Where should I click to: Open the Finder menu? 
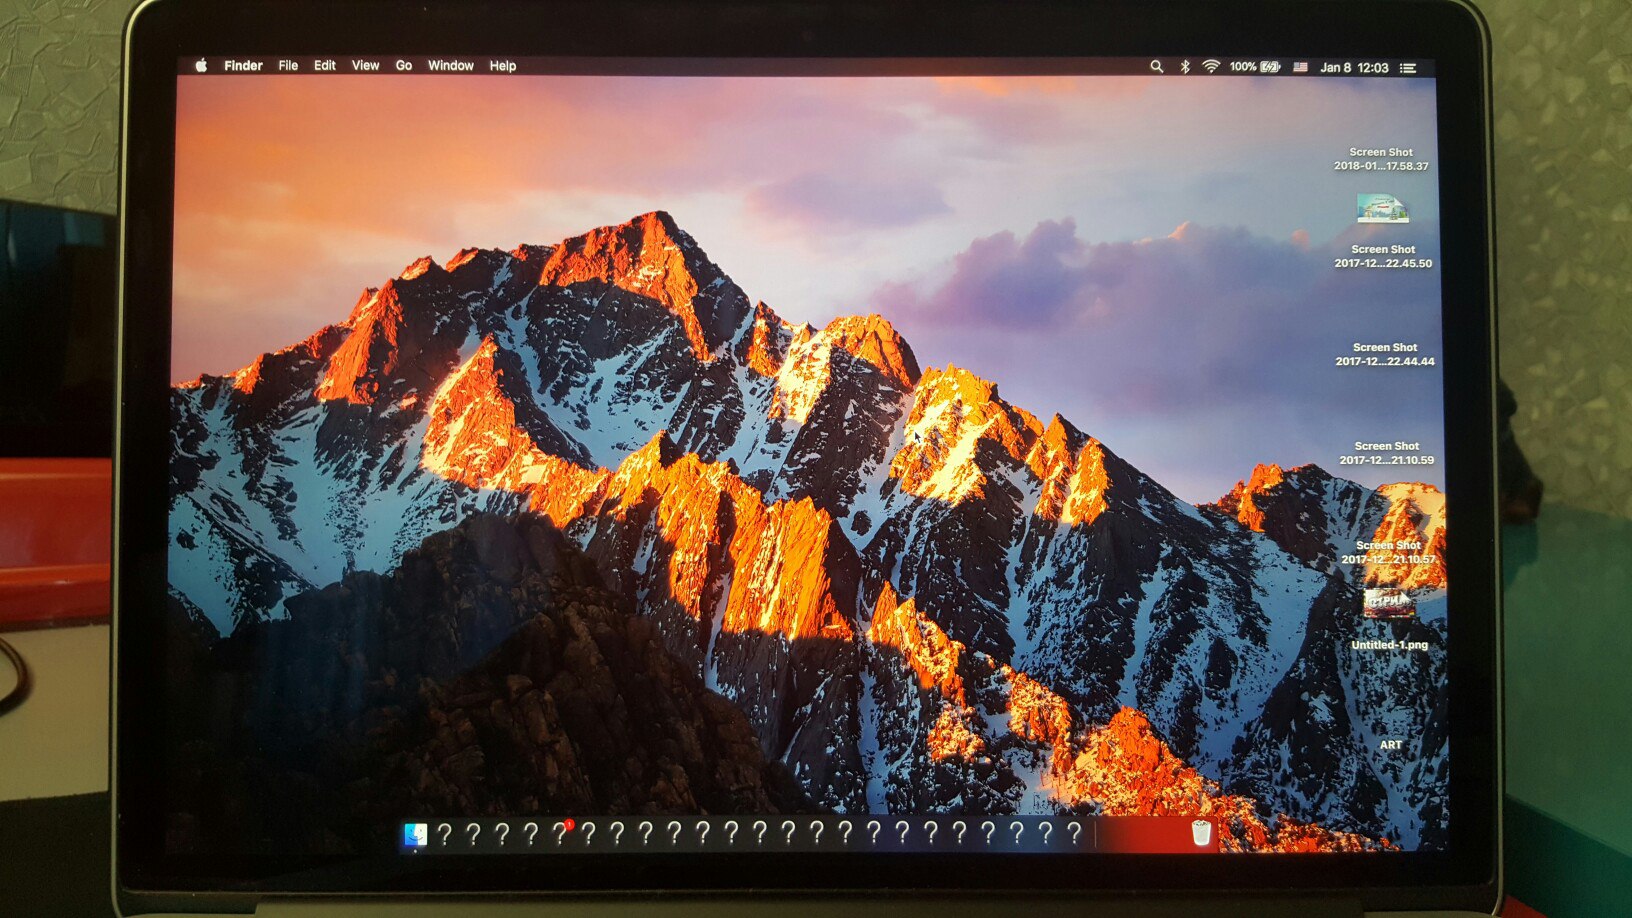pyautogui.click(x=243, y=65)
